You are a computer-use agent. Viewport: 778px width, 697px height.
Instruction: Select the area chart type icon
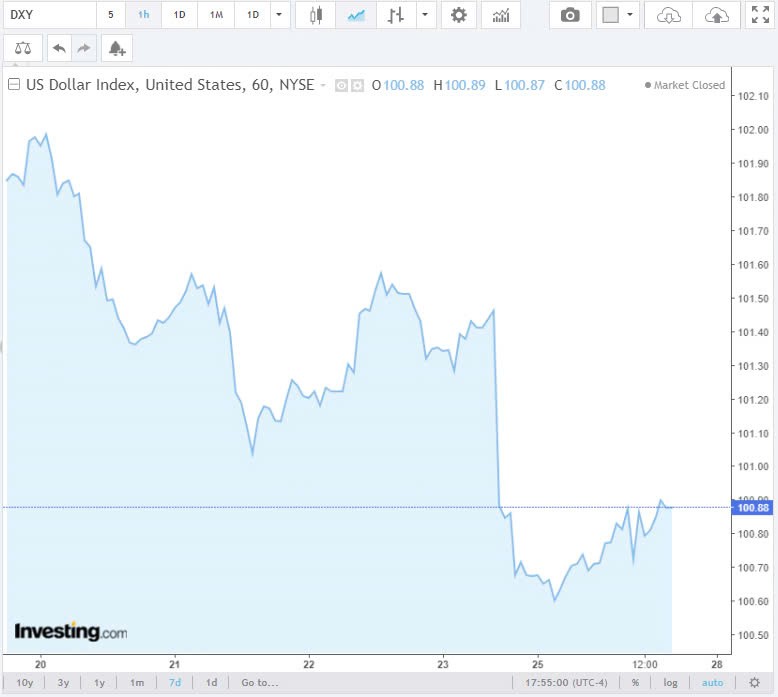(x=356, y=15)
